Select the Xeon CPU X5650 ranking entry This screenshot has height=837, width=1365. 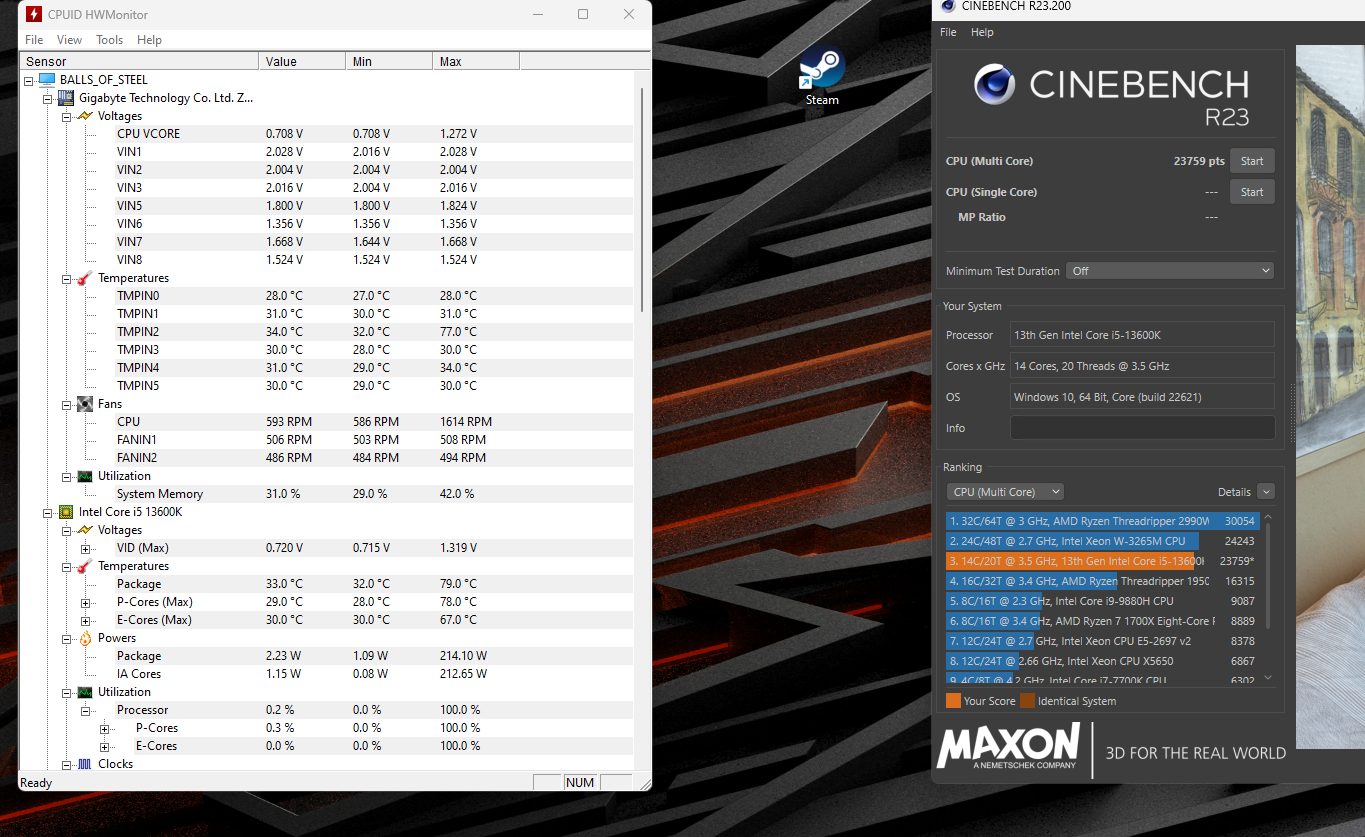click(x=1102, y=661)
